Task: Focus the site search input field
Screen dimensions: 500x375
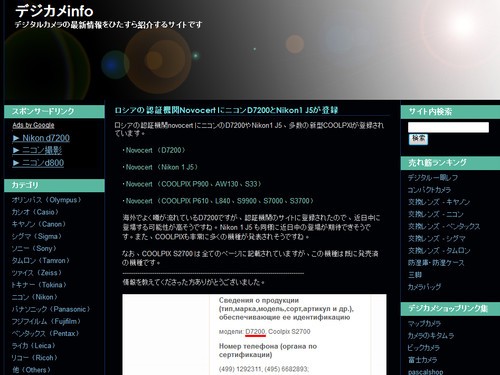Action: click(x=448, y=127)
